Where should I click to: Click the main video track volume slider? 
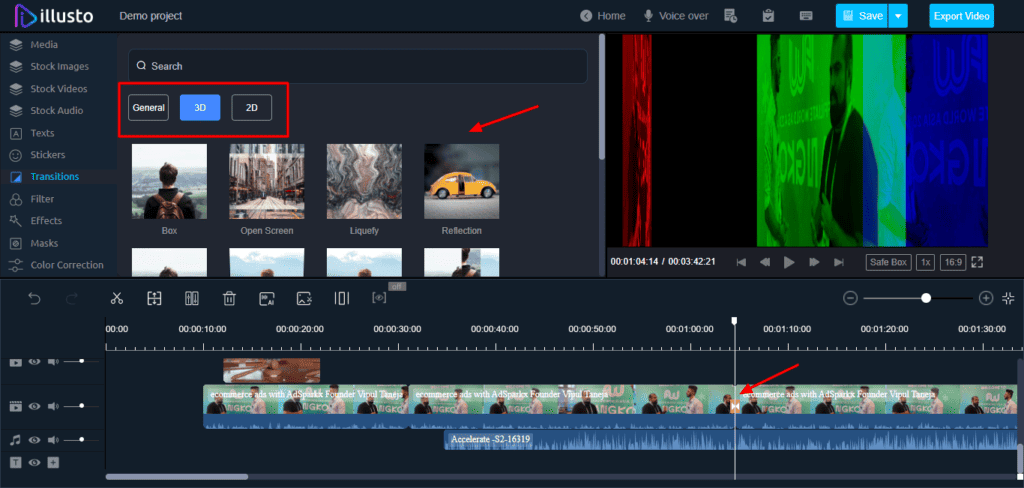coord(82,406)
